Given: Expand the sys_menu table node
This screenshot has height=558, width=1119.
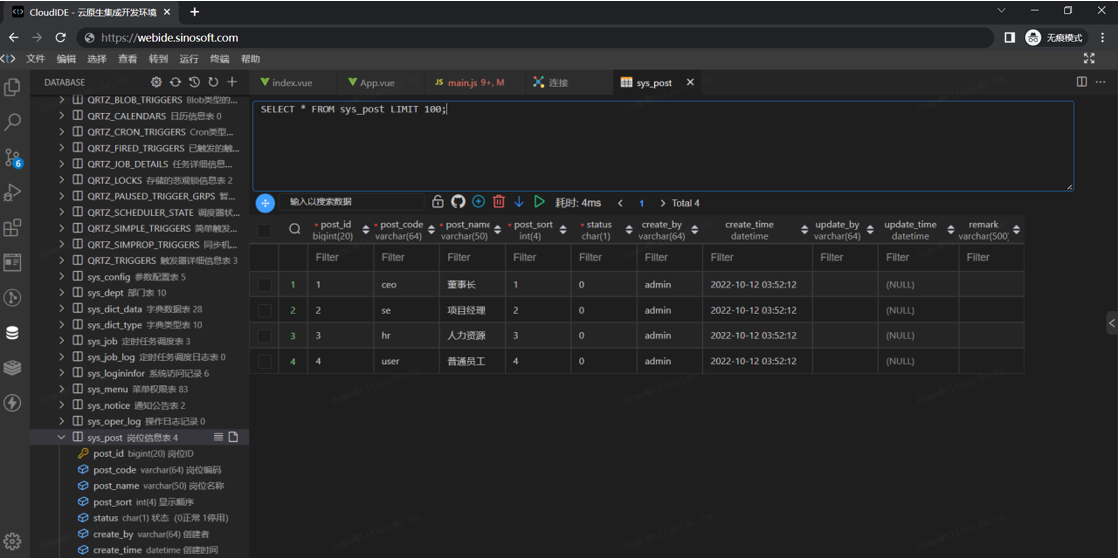Looking at the screenshot, I should tap(62, 389).
